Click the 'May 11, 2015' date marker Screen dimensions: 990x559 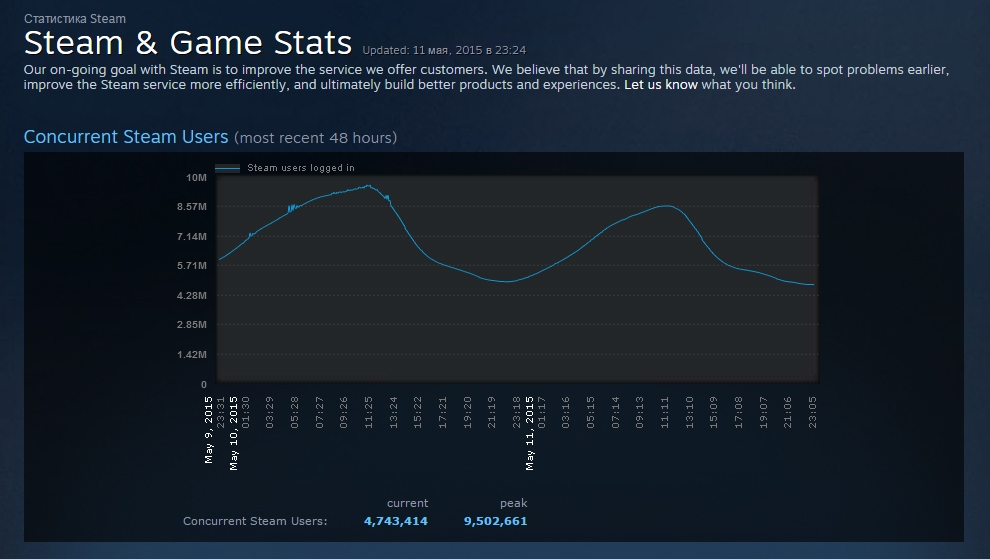pyautogui.click(x=530, y=433)
